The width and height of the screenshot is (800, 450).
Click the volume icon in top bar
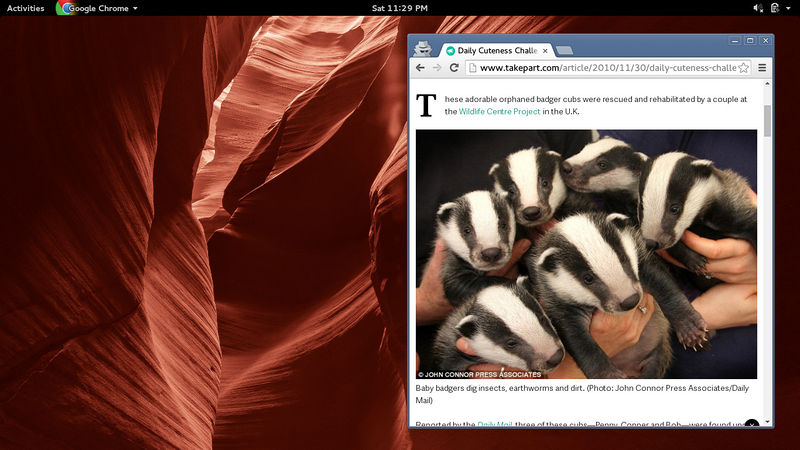(759, 8)
